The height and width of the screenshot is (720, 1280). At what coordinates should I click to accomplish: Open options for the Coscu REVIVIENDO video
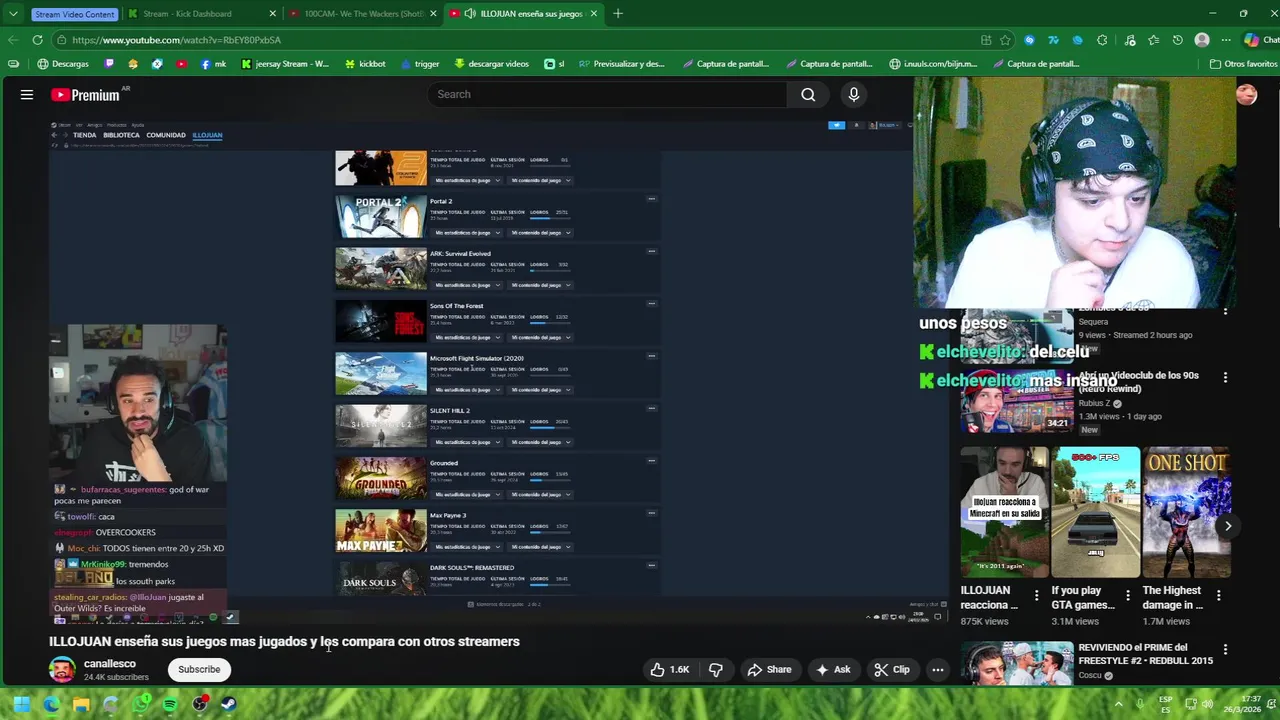[x=1225, y=650]
